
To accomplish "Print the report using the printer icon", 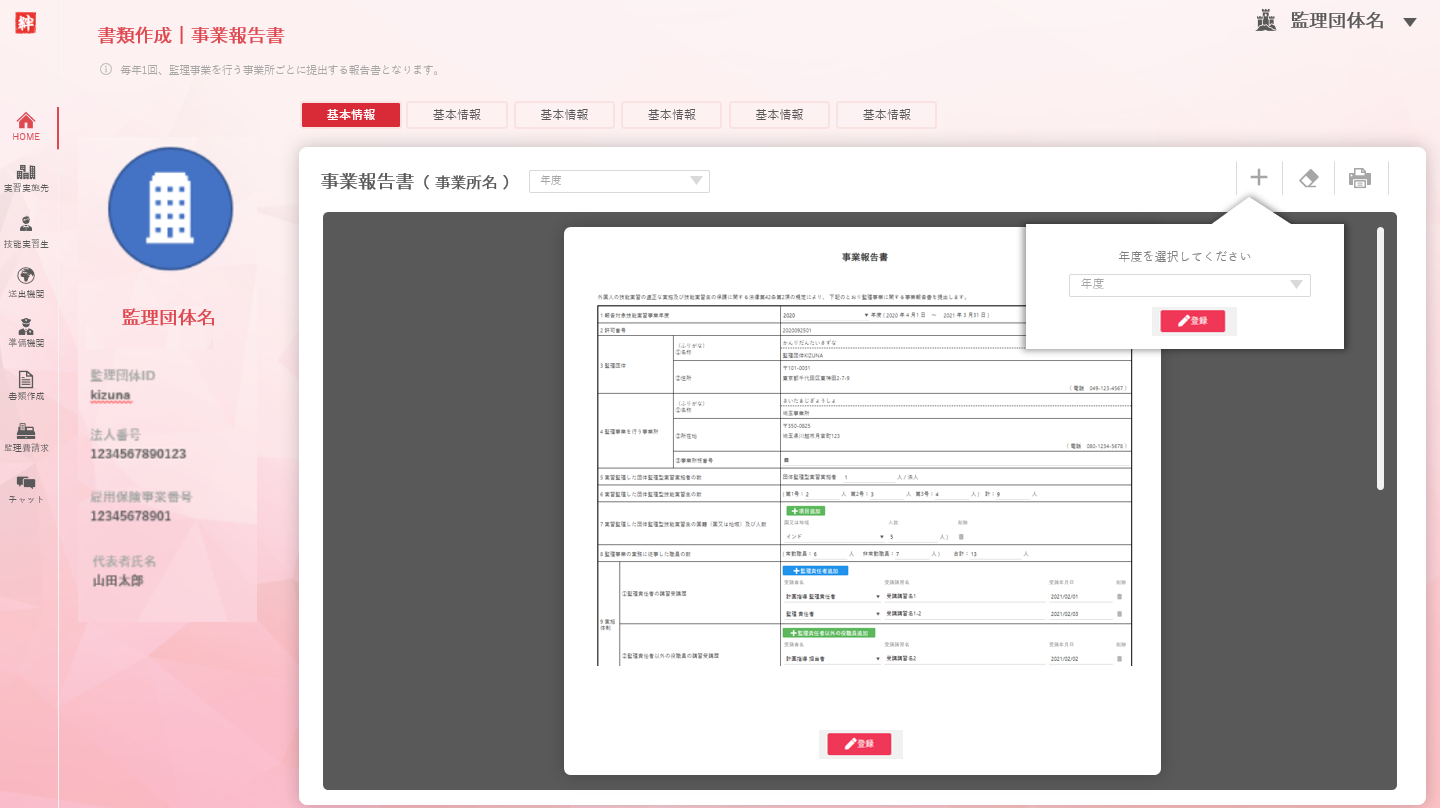I will point(1360,178).
